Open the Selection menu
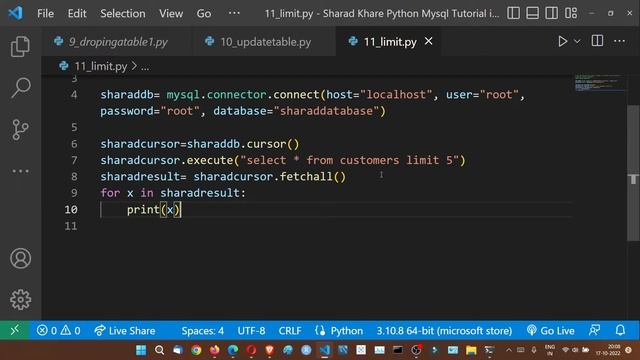The image size is (640, 360). tap(122, 13)
